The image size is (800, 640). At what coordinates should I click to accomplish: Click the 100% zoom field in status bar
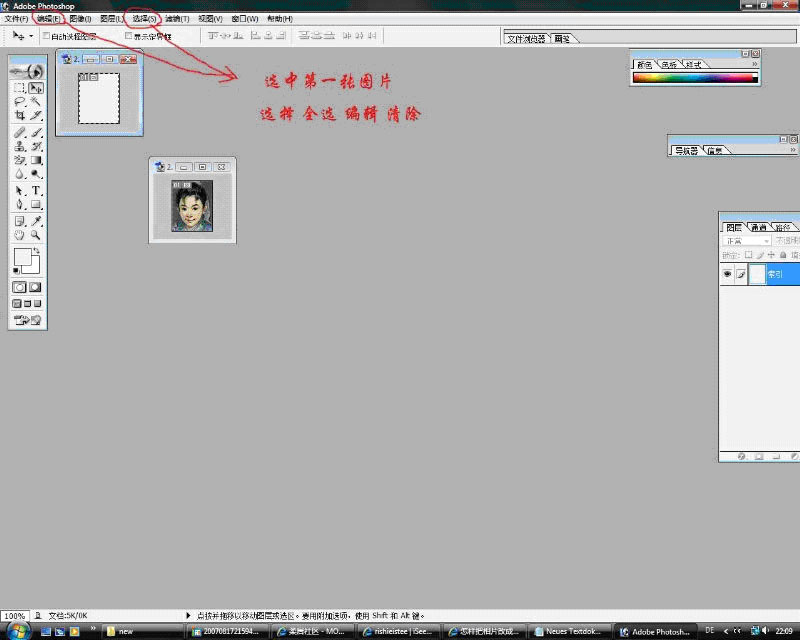tap(14, 616)
